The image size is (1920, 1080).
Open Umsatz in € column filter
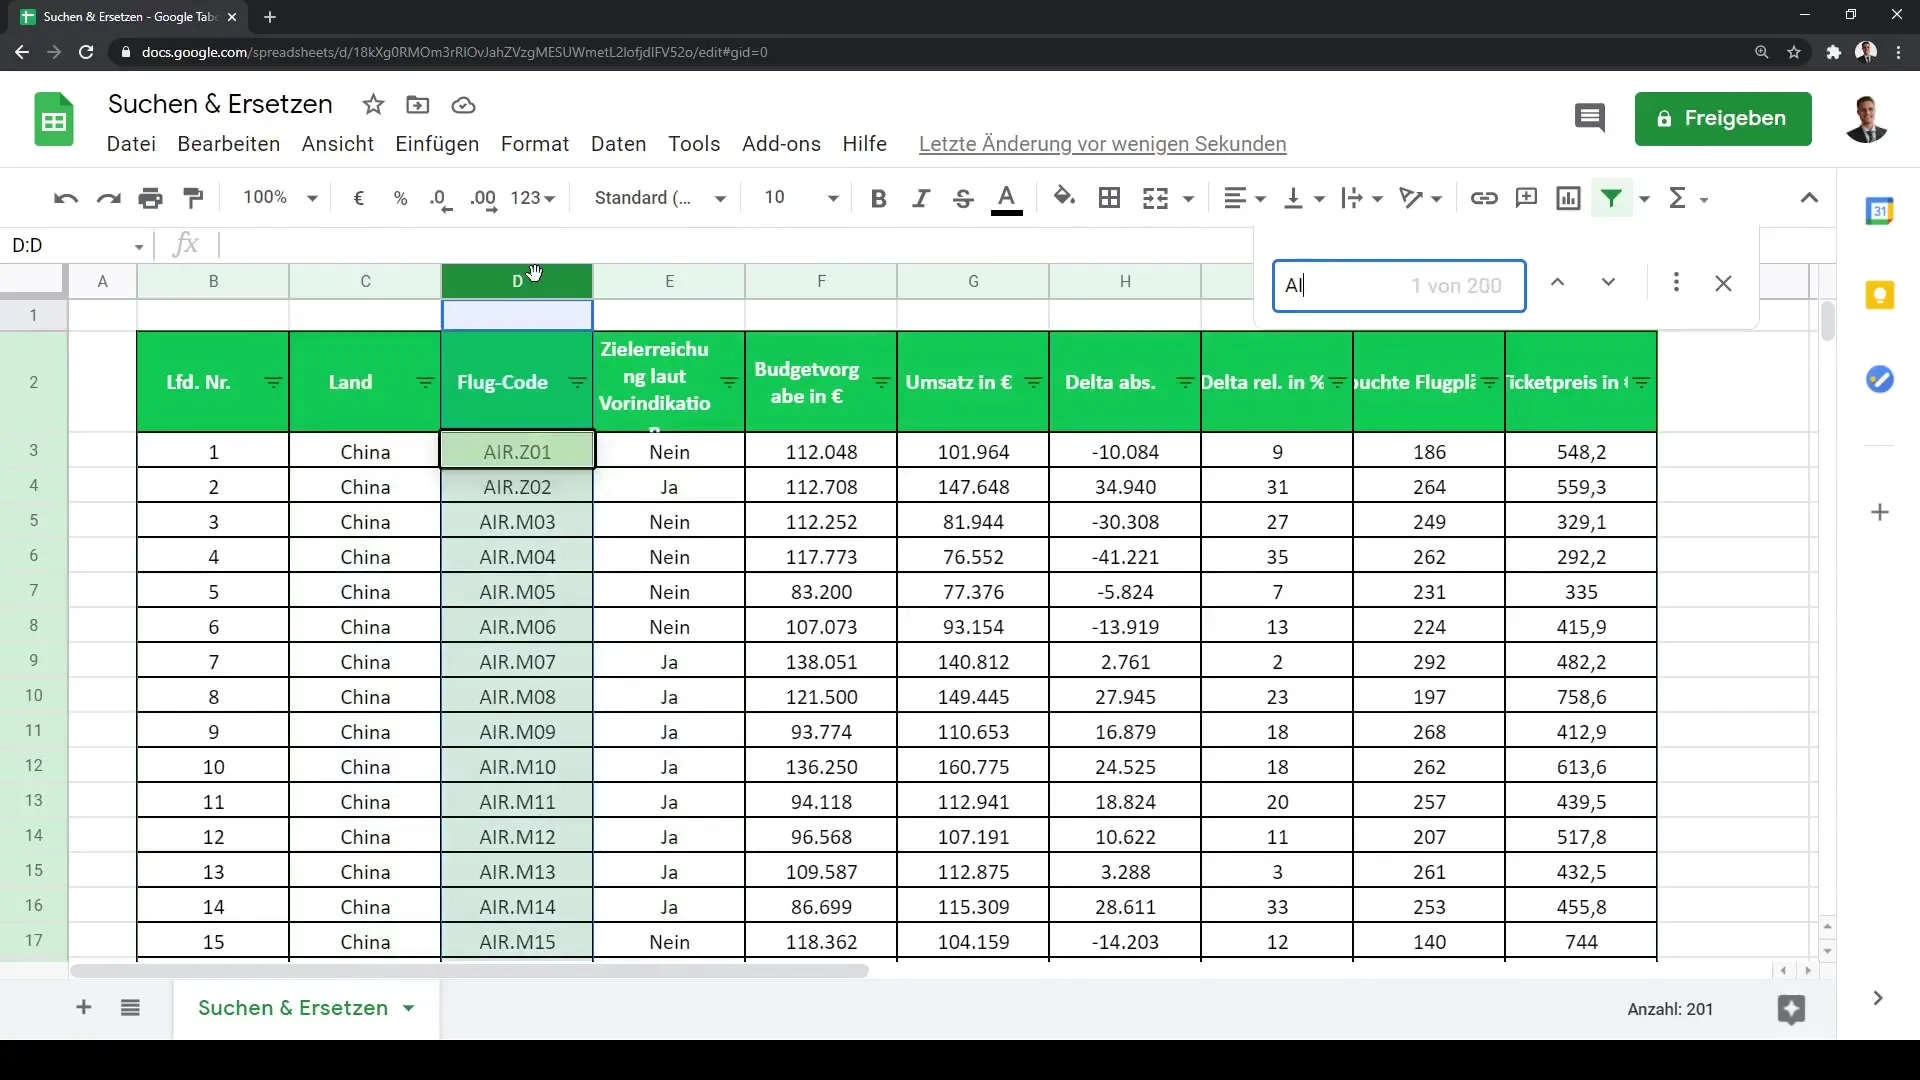(1033, 383)
